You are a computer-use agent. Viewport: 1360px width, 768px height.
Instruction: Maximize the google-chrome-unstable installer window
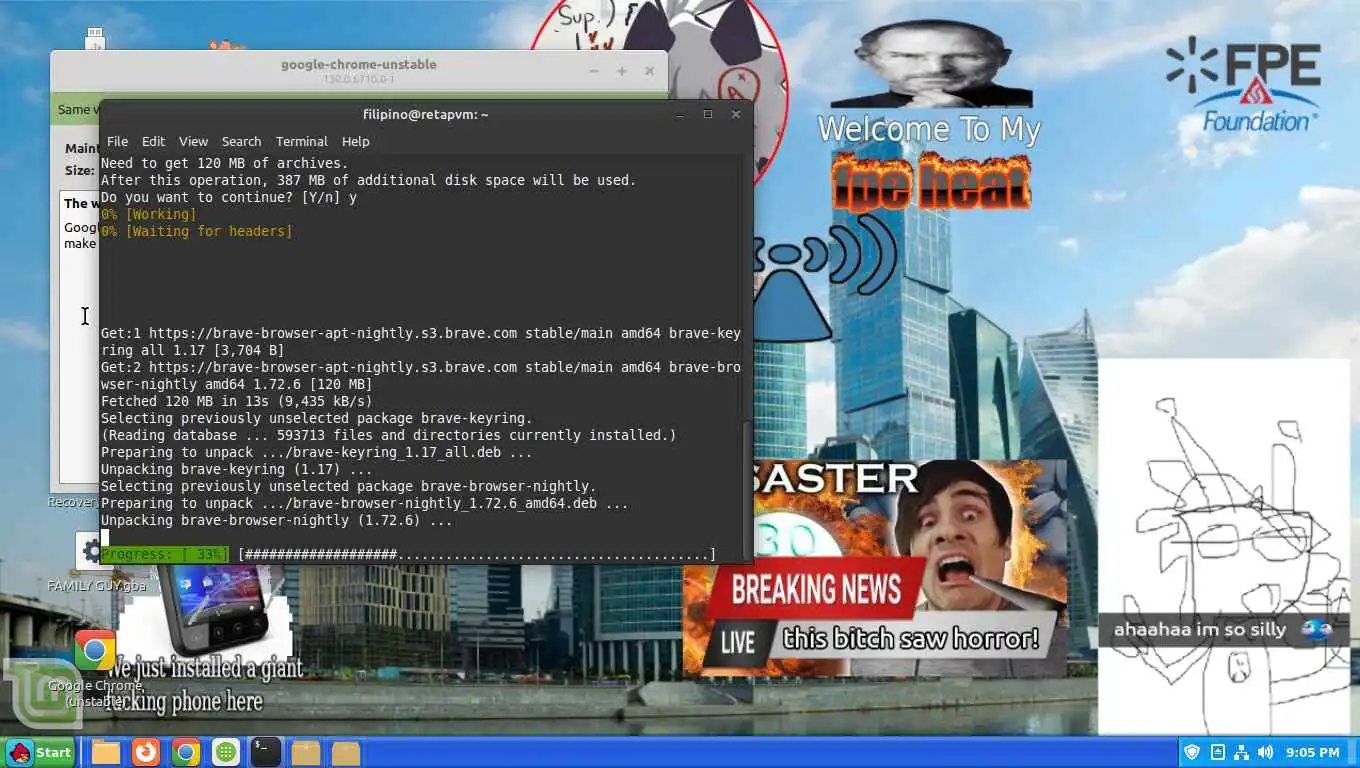click(621, 71)
